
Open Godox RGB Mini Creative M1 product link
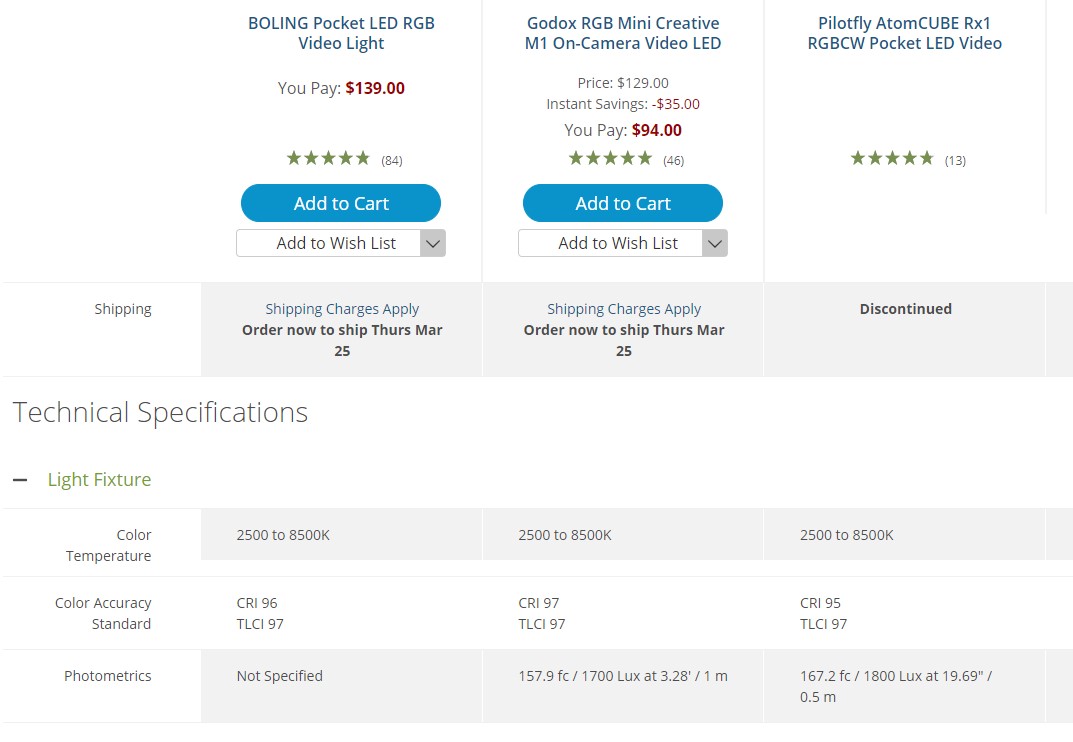coord(623,33)
